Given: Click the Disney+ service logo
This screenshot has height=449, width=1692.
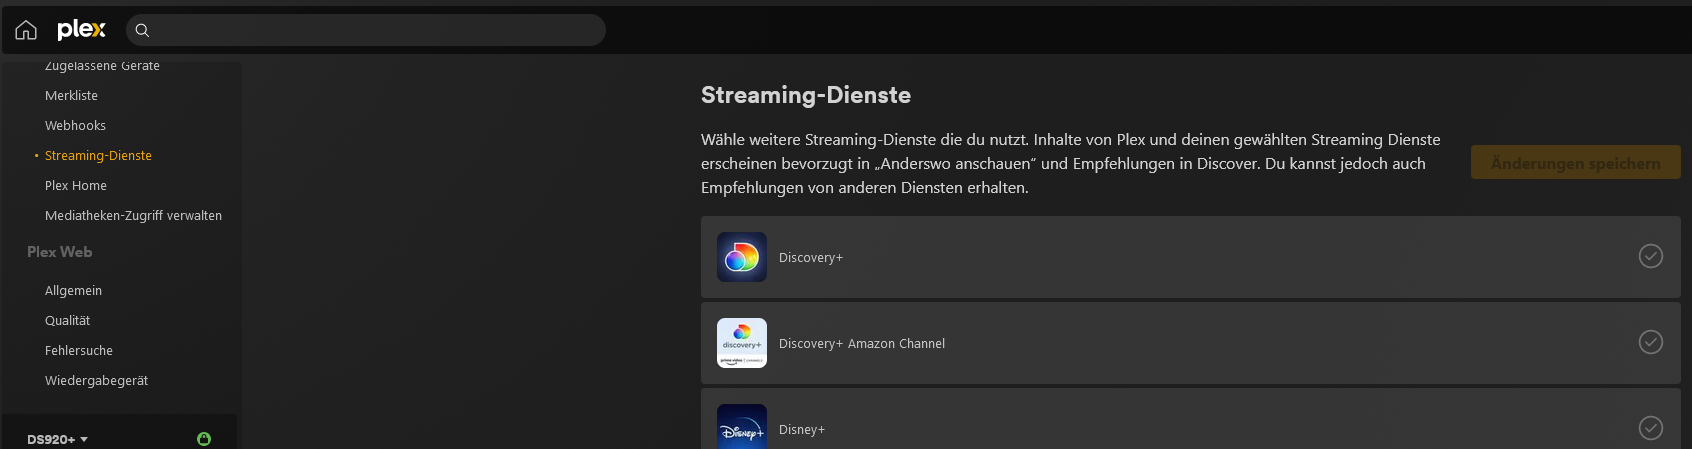Looking at the screenshot, I should pos(742,427).
